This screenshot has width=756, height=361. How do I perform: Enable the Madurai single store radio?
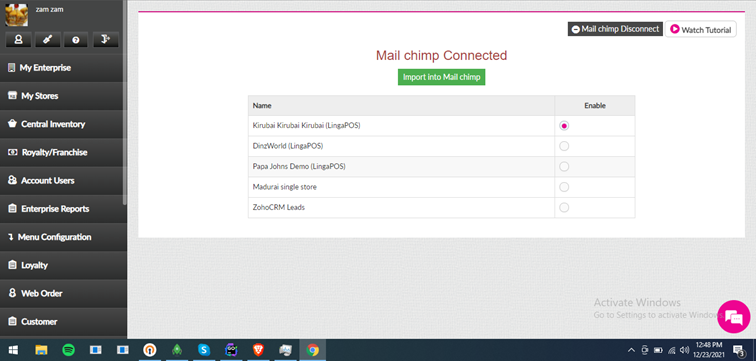[x=564, y=187]
